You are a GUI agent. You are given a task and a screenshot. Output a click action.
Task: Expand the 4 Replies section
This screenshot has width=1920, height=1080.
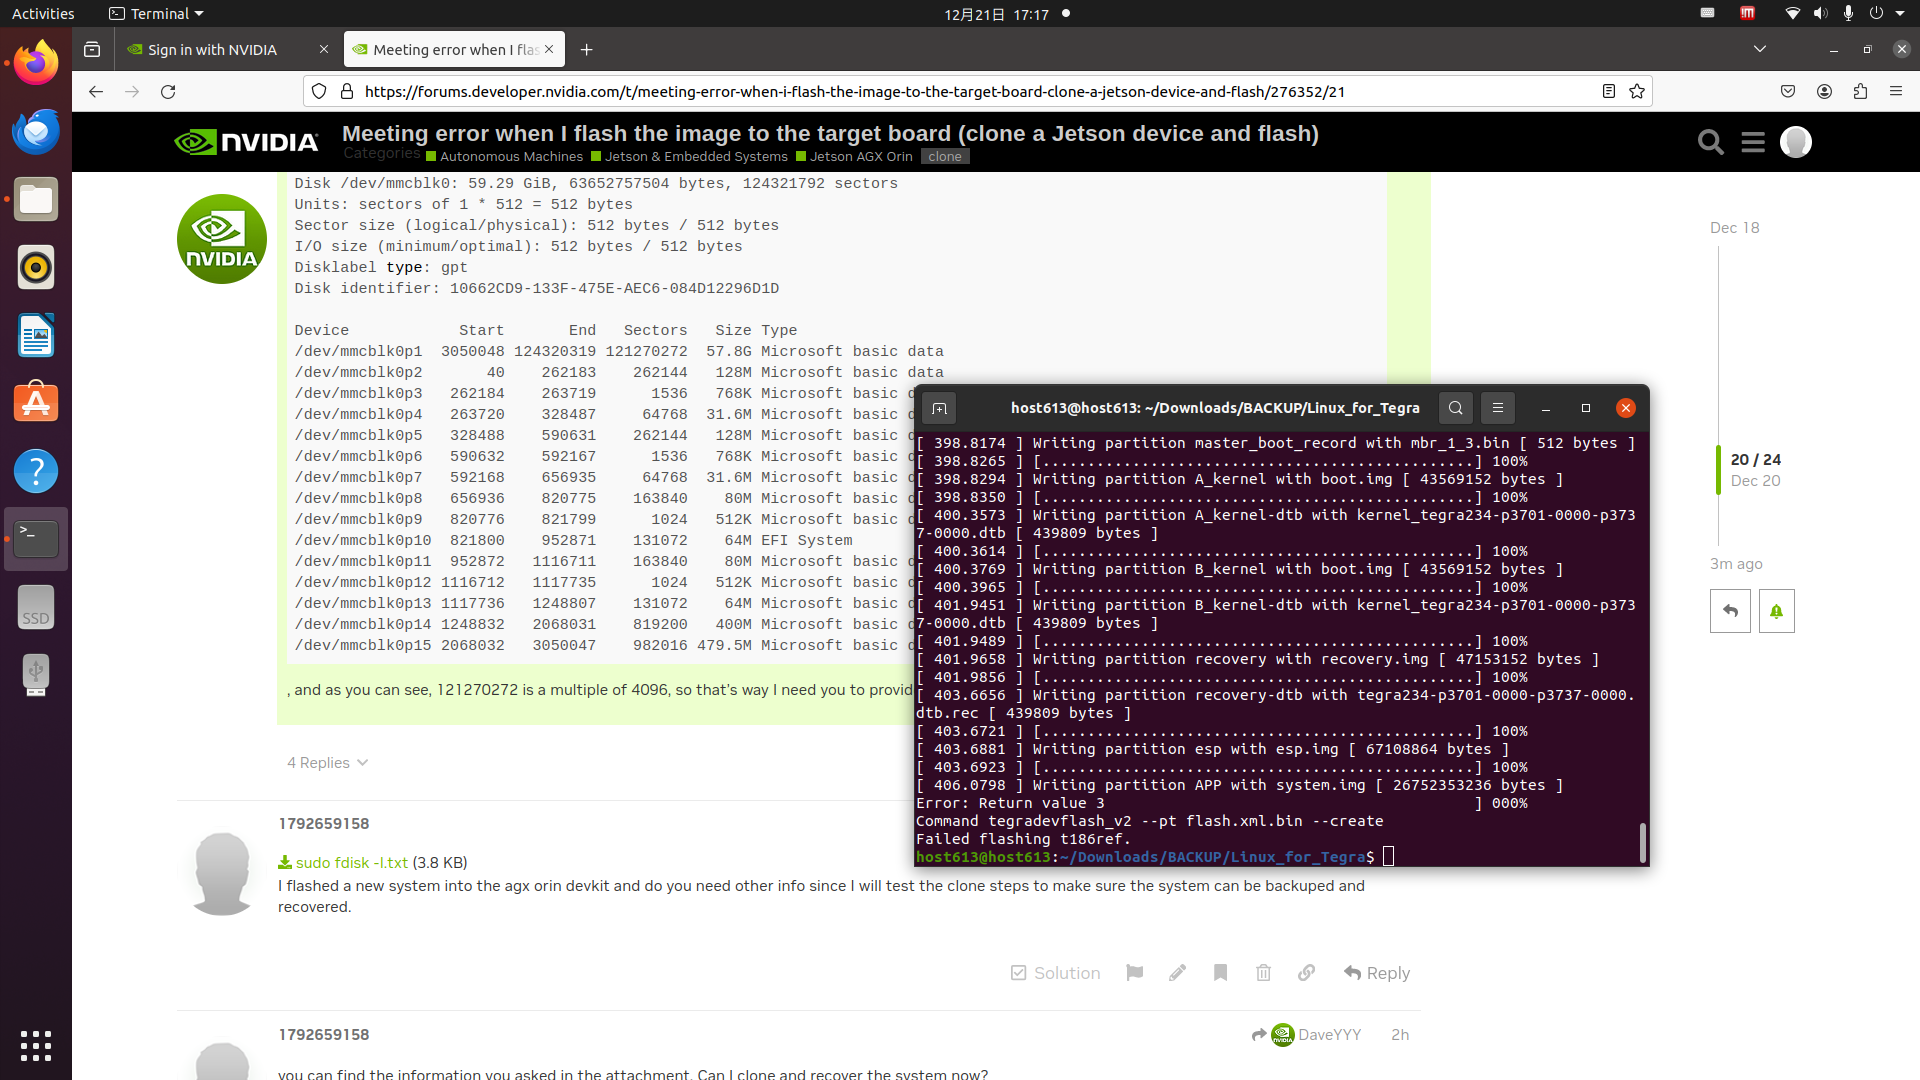(x=327, y=763)
